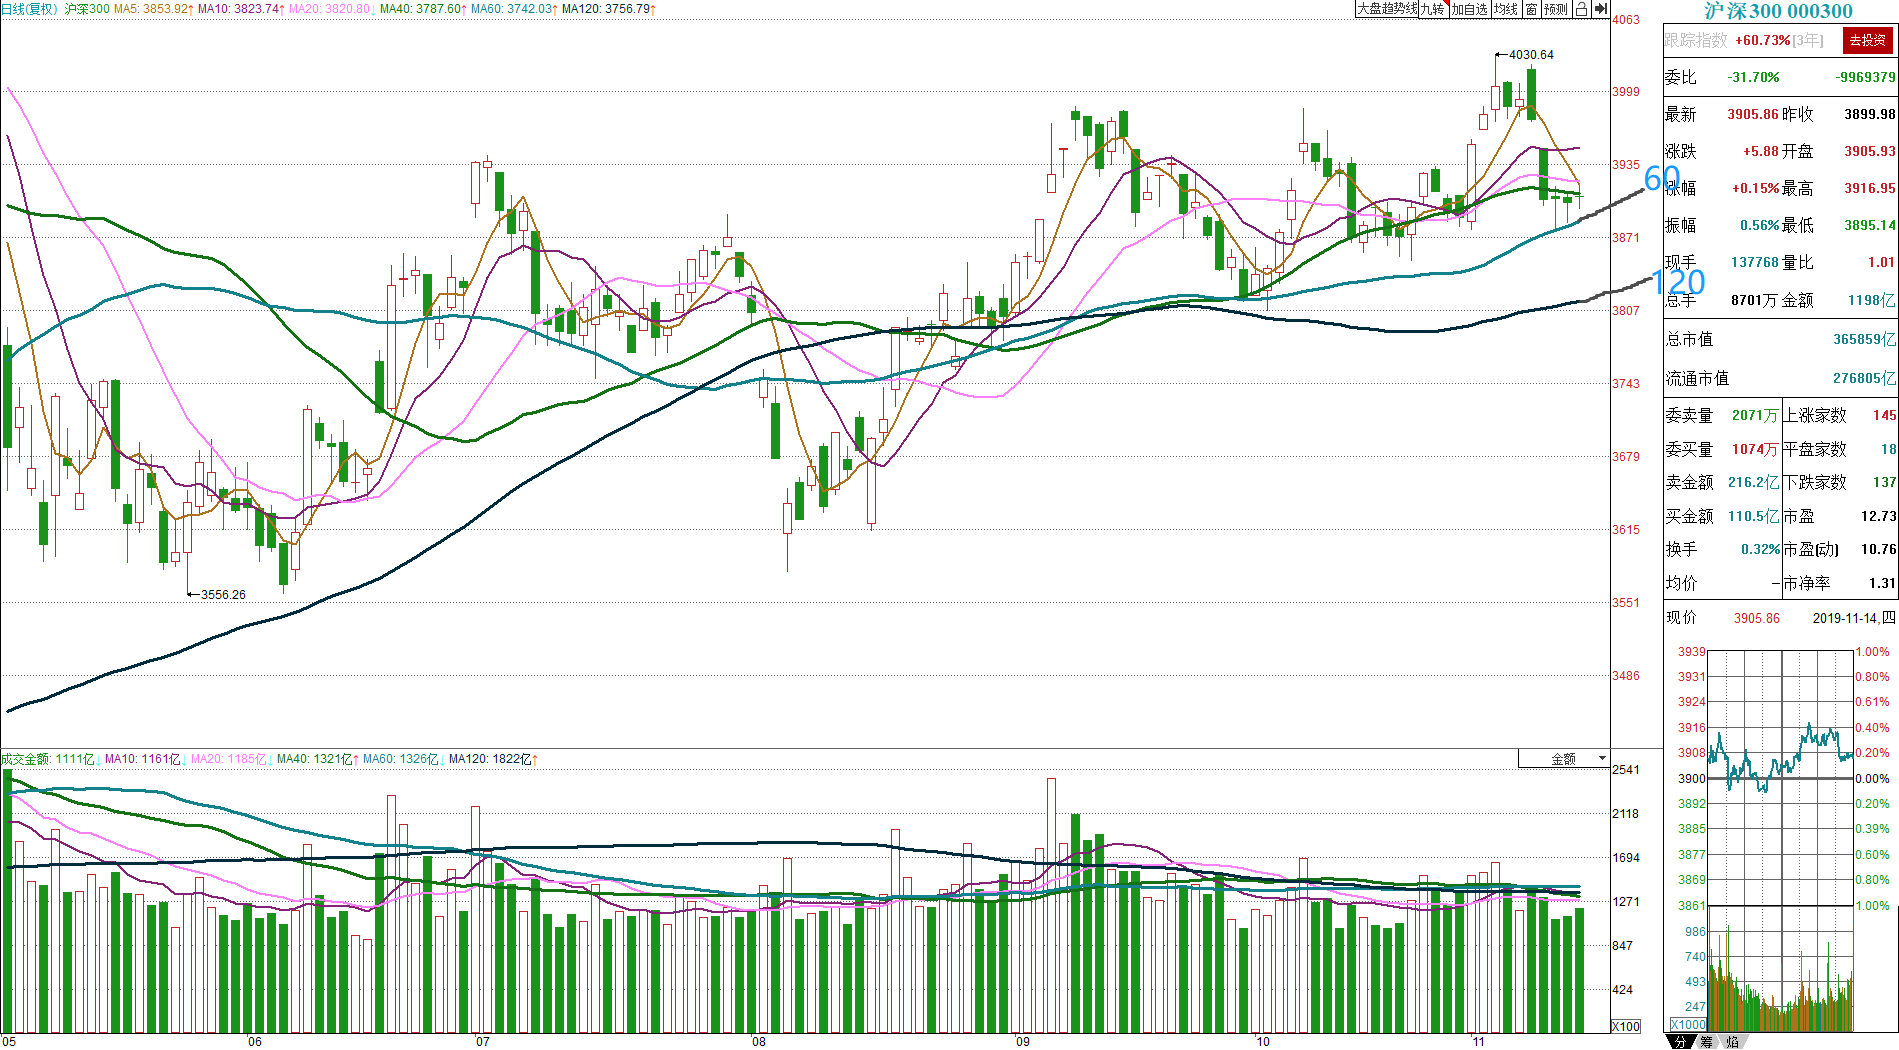The width and height of the screenshot is (1899, 1050).
Task: Click the 3年 tracking period label
Action: pyautogui.click(x=1808, y=40)
